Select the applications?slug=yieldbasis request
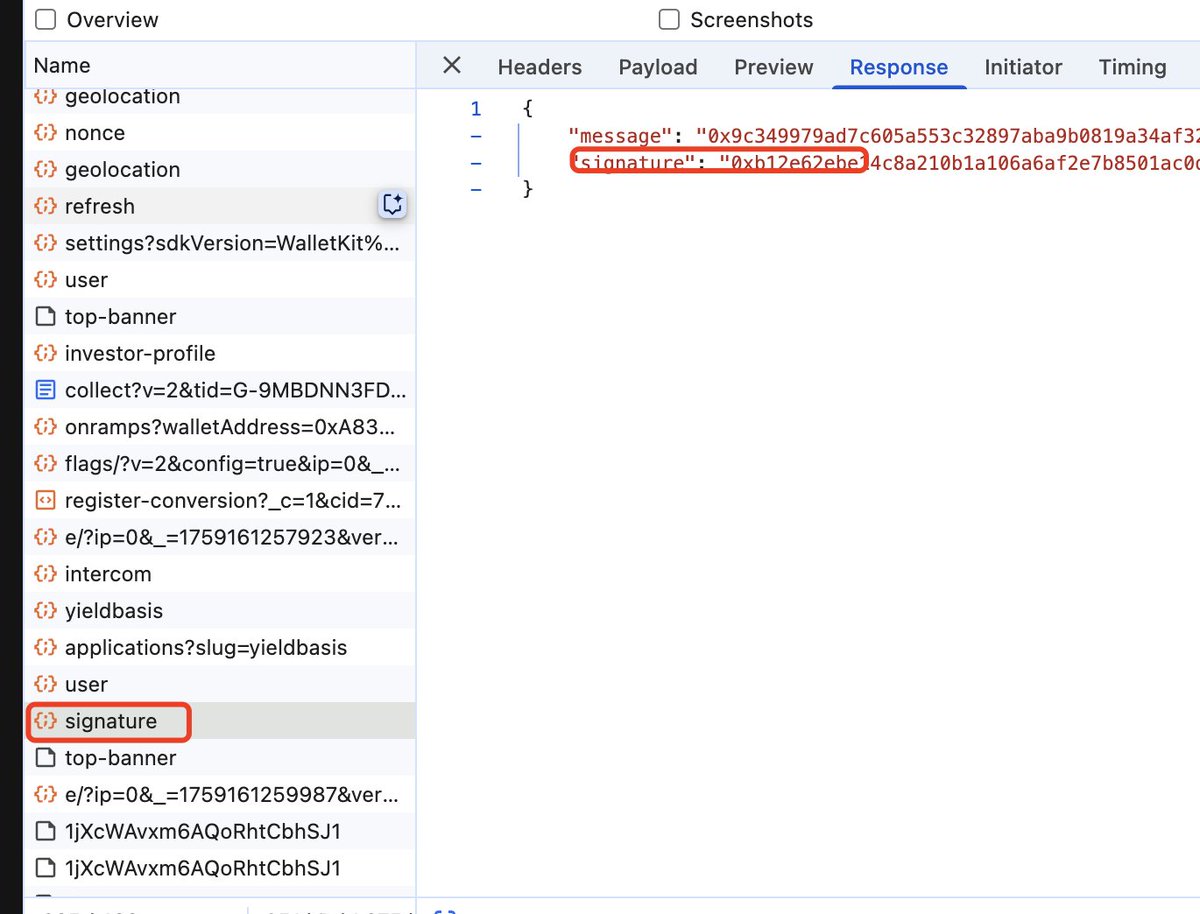Image resolution: width=1200 pixels, height=914 pixels. (x=205, y=648)
